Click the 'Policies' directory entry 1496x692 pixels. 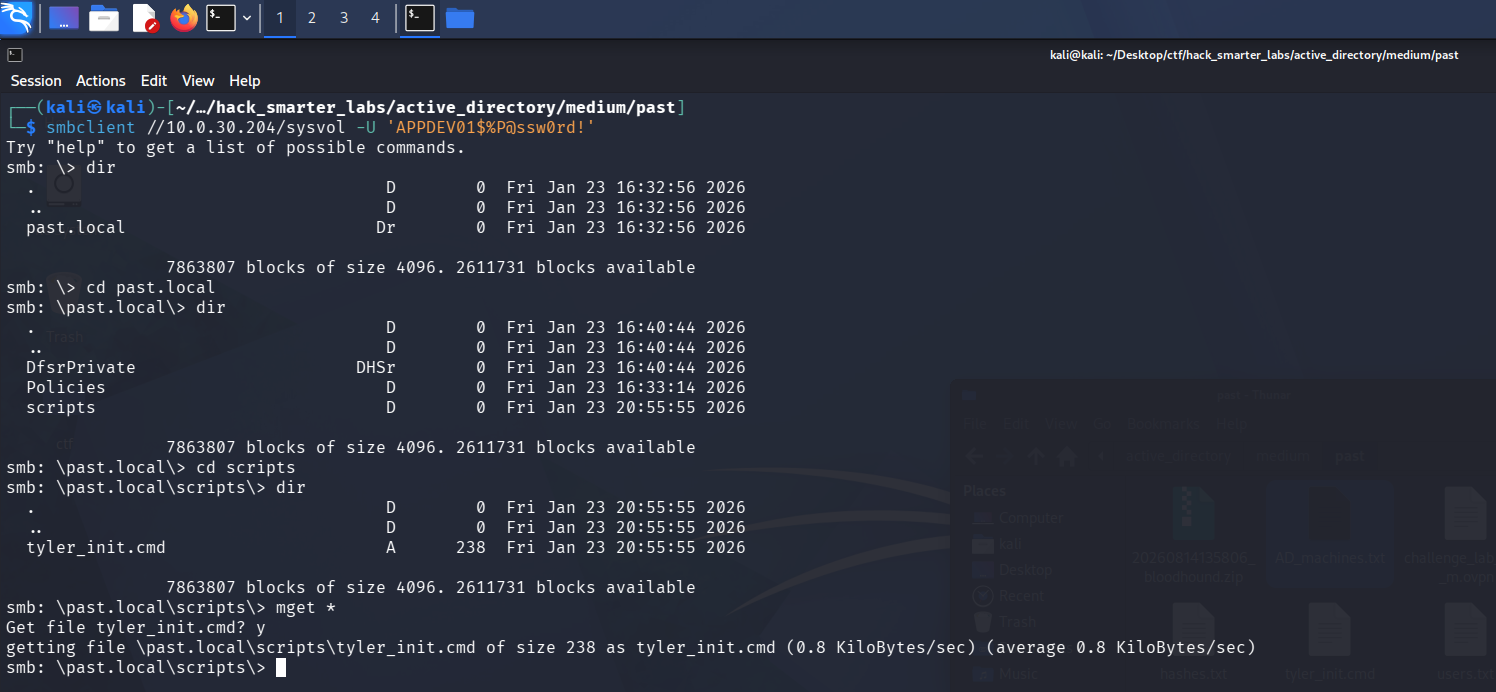pyautogui.click(x=66, y=387)
